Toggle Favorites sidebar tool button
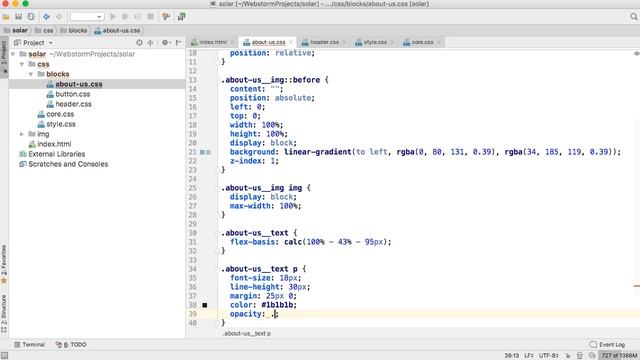Viewport: 640px width, 360px height. [4, 264]
